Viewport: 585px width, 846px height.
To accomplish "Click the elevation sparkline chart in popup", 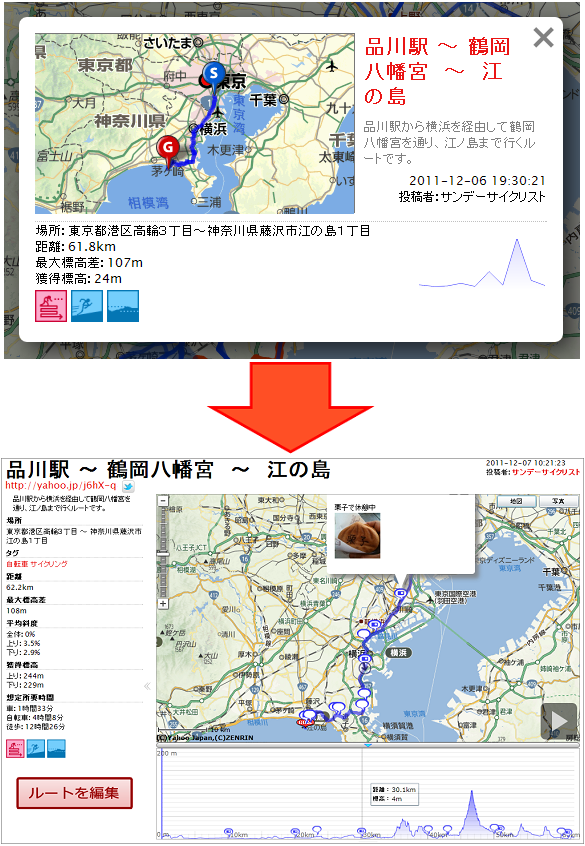I will pos(482,263).
